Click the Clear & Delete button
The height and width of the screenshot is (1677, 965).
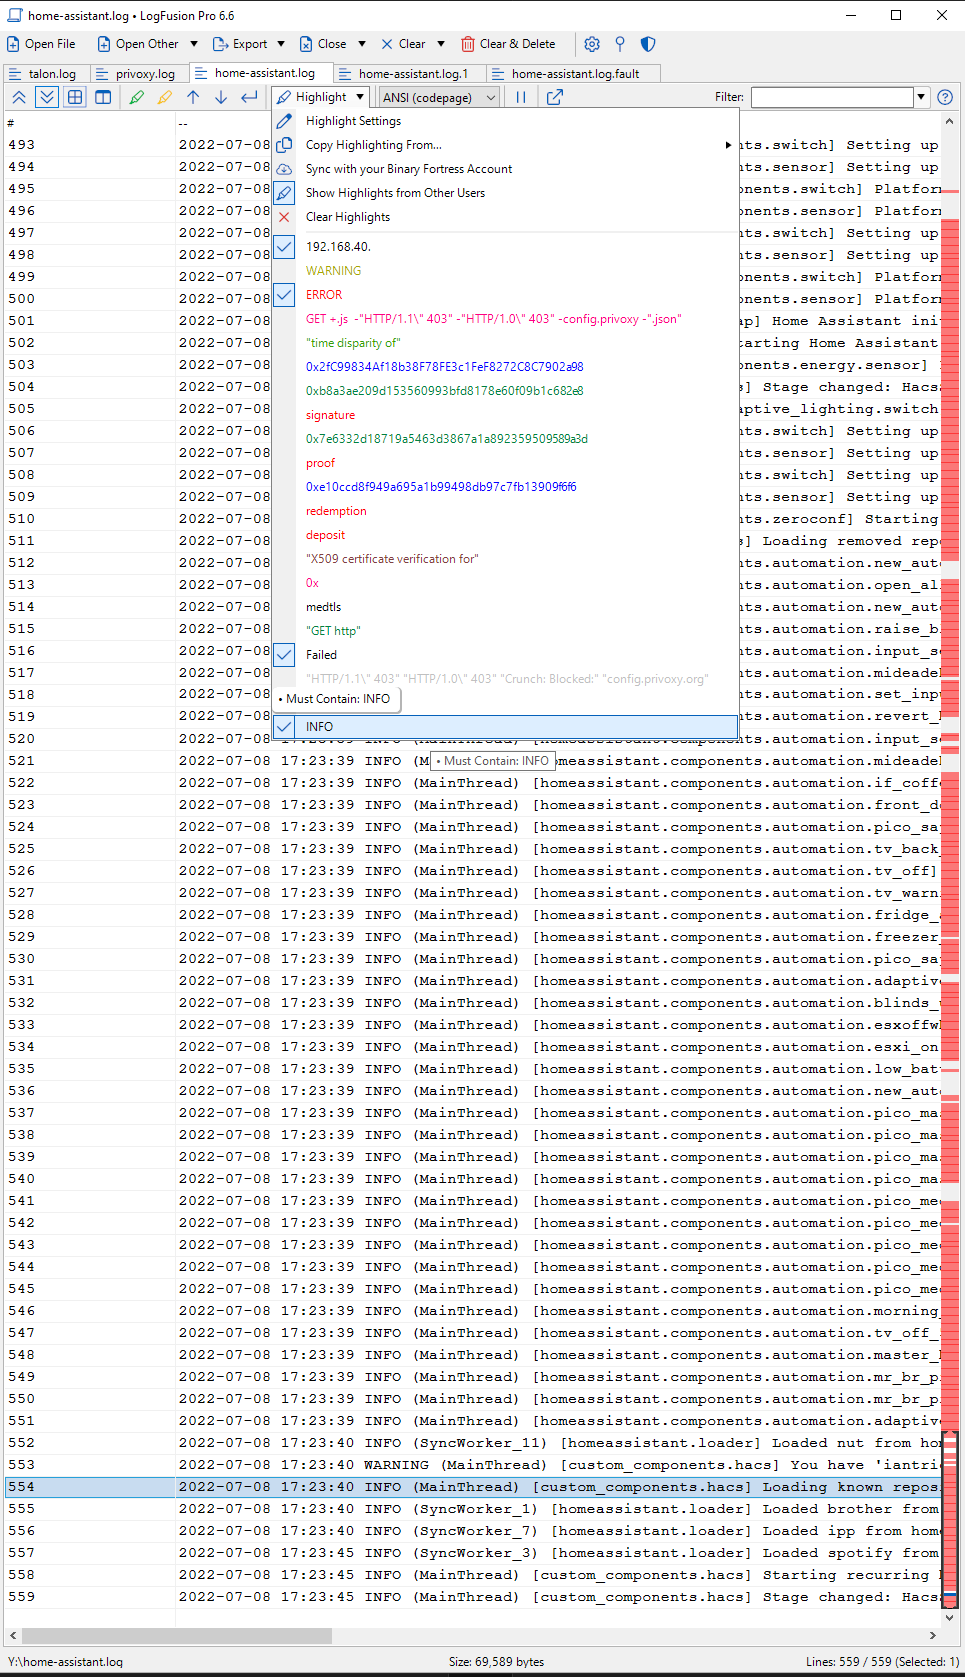tap(508, 44)
